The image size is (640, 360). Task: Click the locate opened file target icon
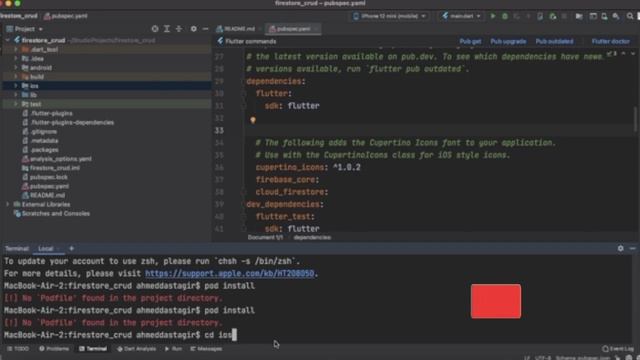pyautogui.click(x=155, y=29)
